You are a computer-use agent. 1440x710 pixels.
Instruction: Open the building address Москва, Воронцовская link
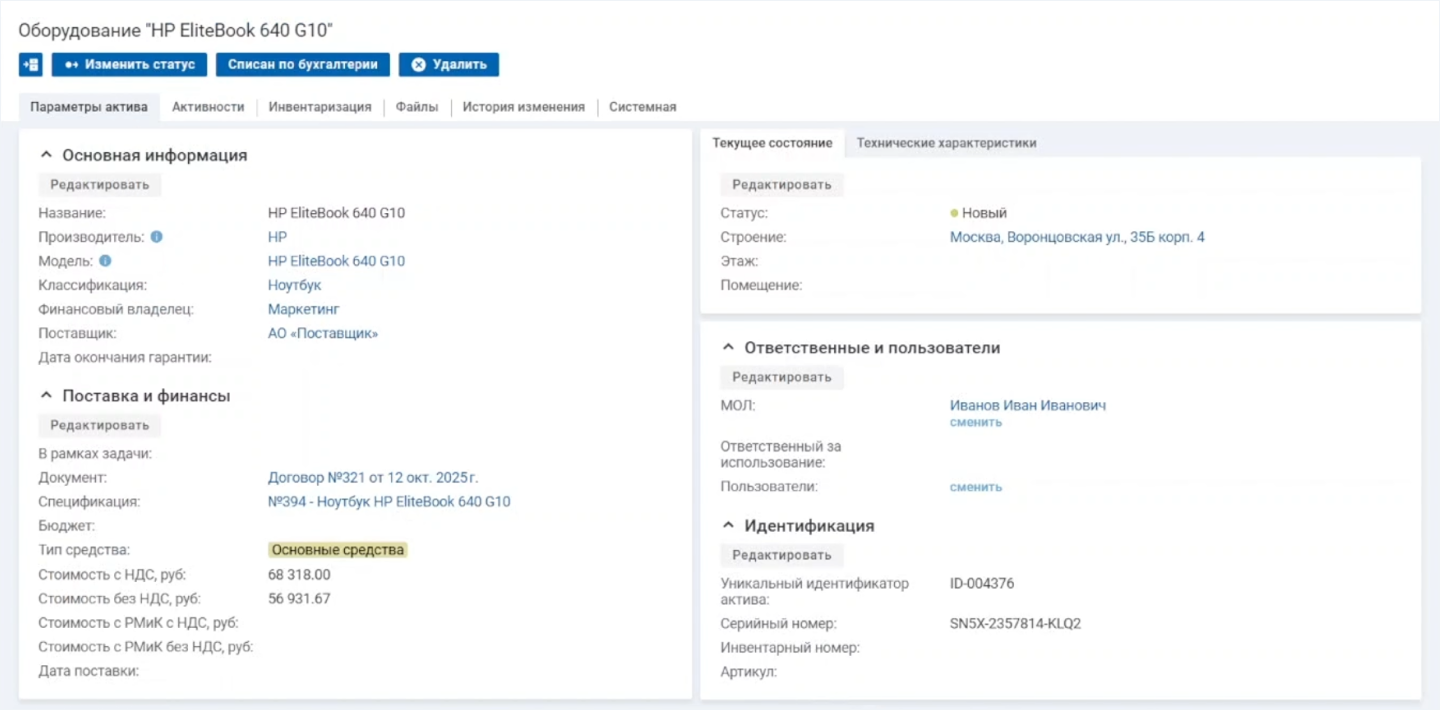[x=1077, y=237]
